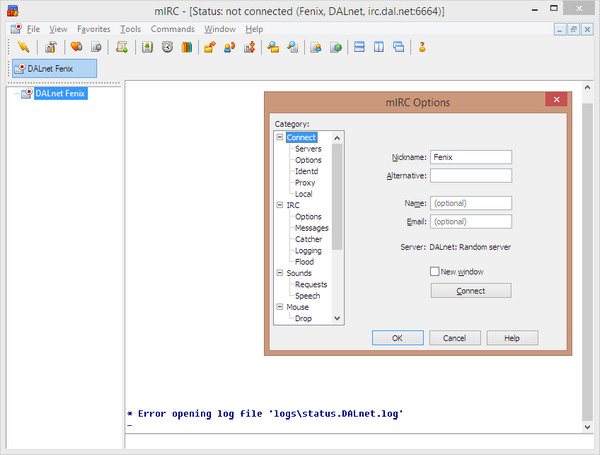
Task: Click the About mIRC icon in toolbar
Action: coord(422,47)
